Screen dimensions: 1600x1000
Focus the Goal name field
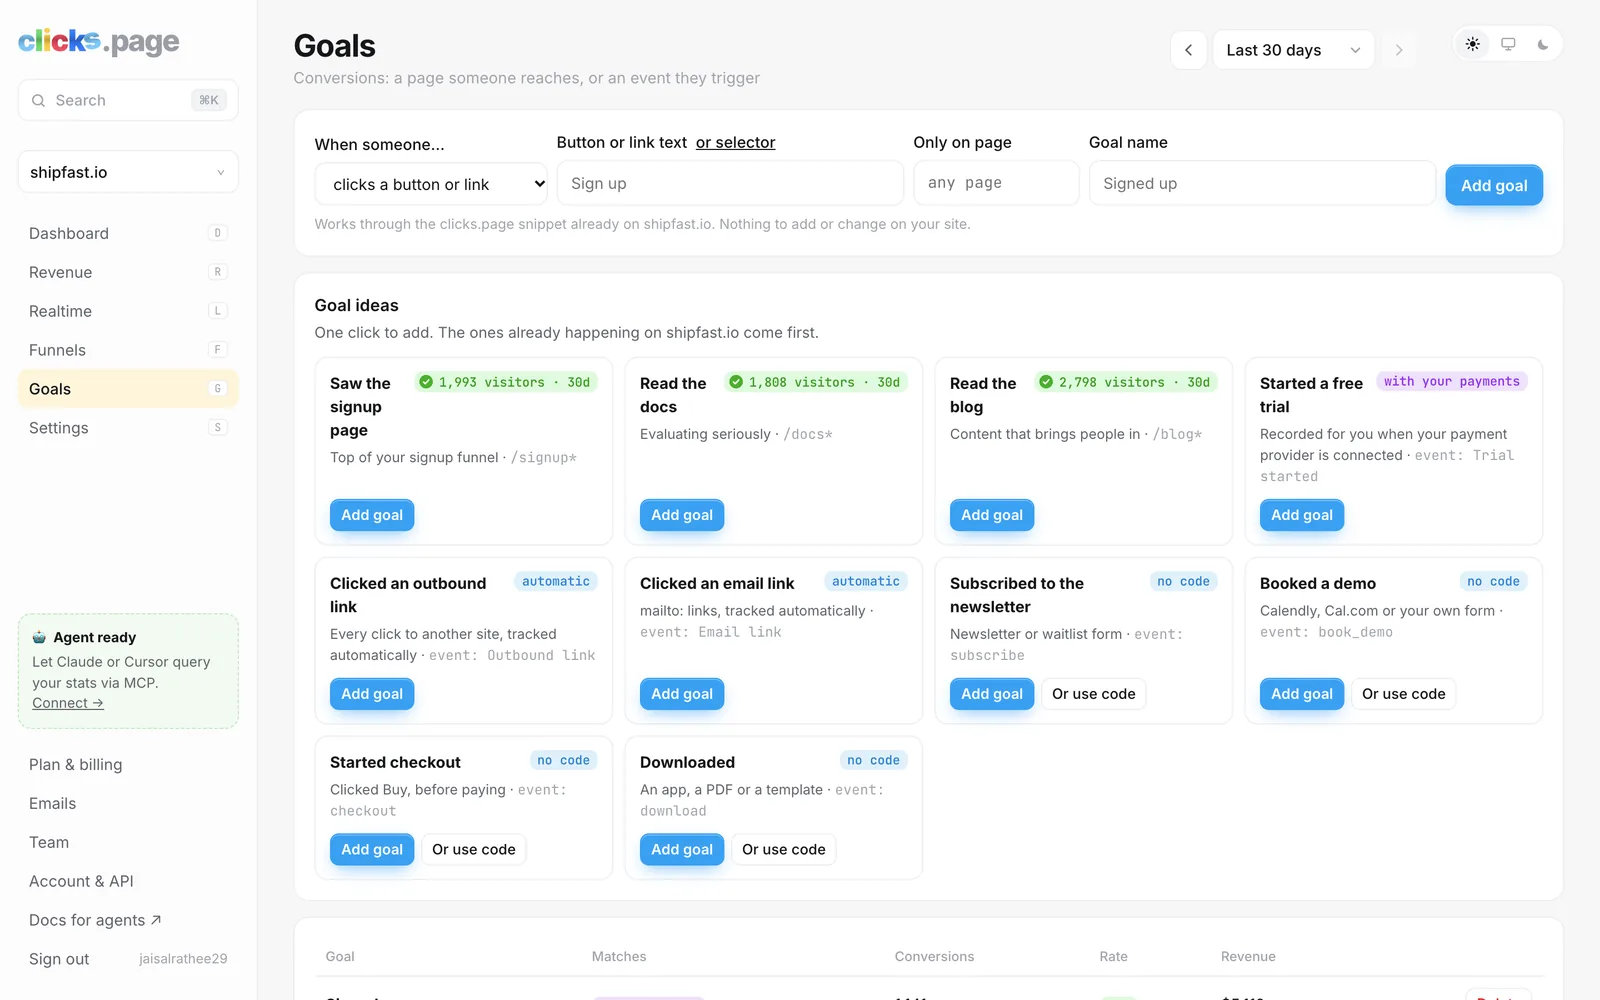pos(1262,183)
